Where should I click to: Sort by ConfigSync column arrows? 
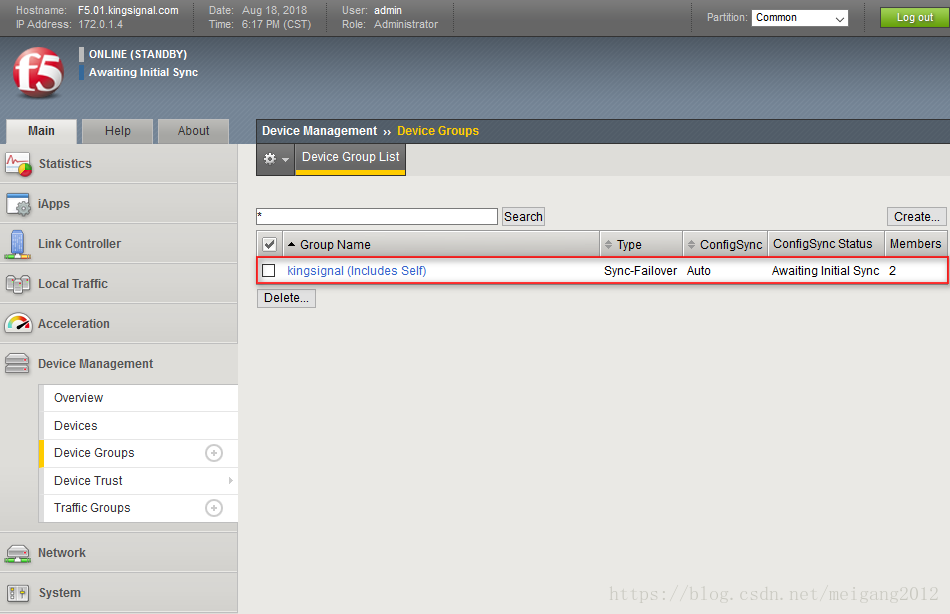[691, 244]
